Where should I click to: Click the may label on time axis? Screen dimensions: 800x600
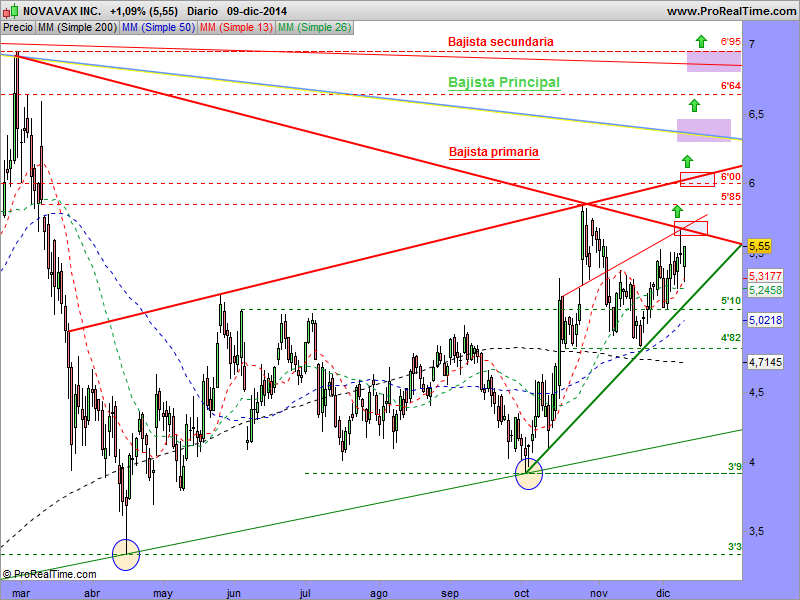pos(163,593)
